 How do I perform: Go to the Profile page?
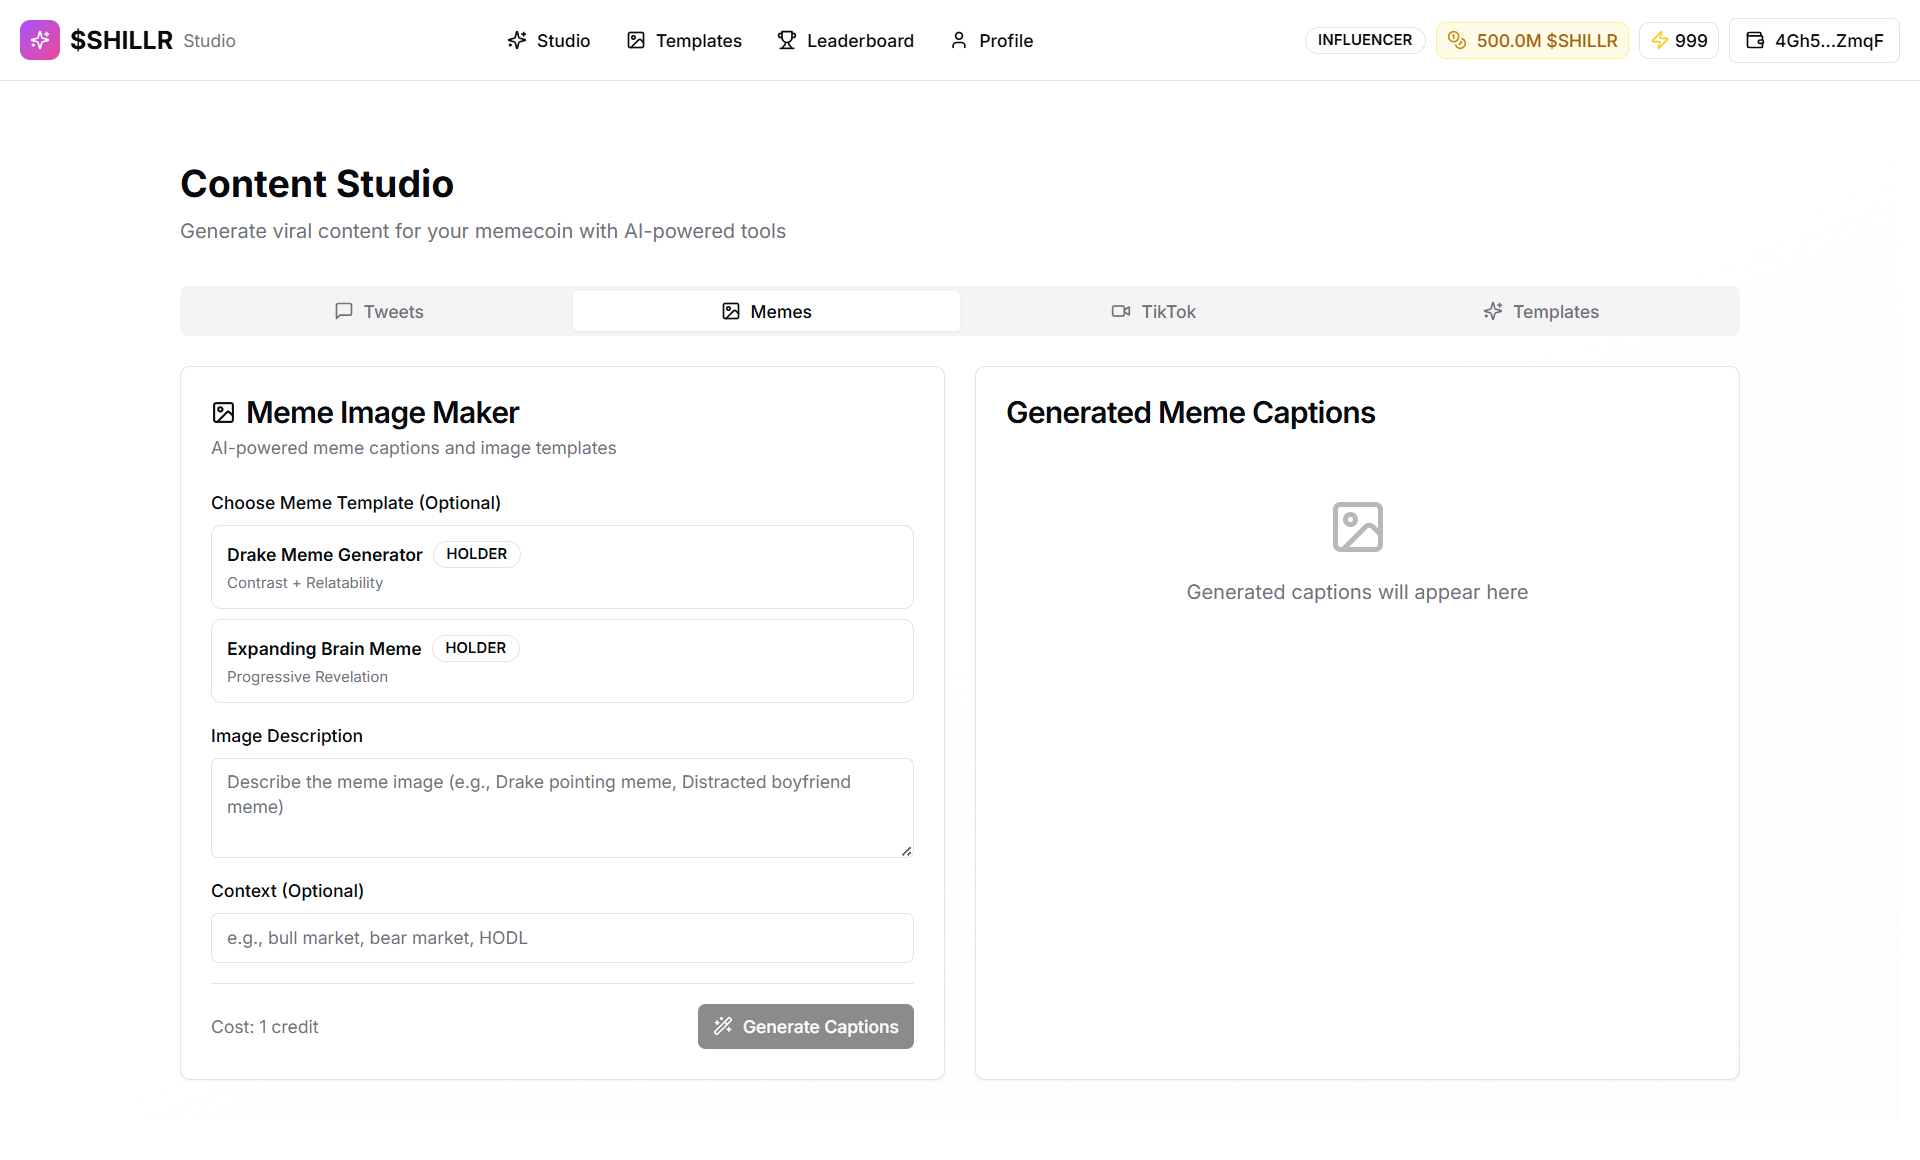pos(991,40)
